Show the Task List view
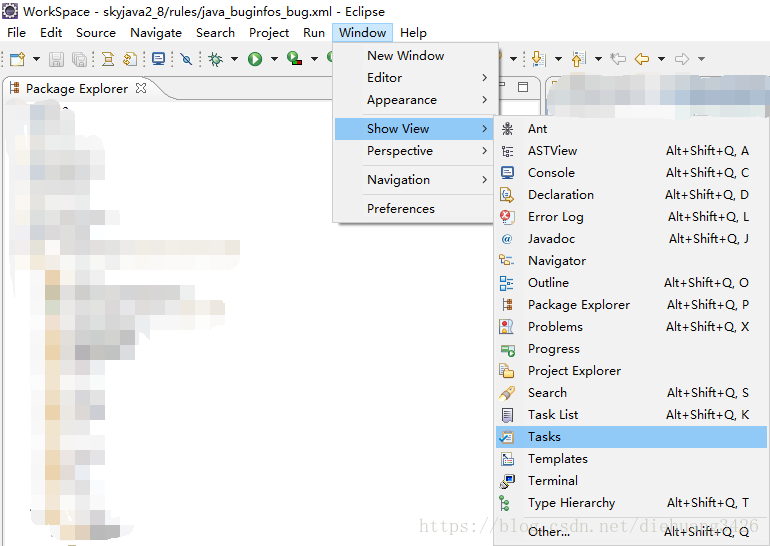 tap(631, 415)
